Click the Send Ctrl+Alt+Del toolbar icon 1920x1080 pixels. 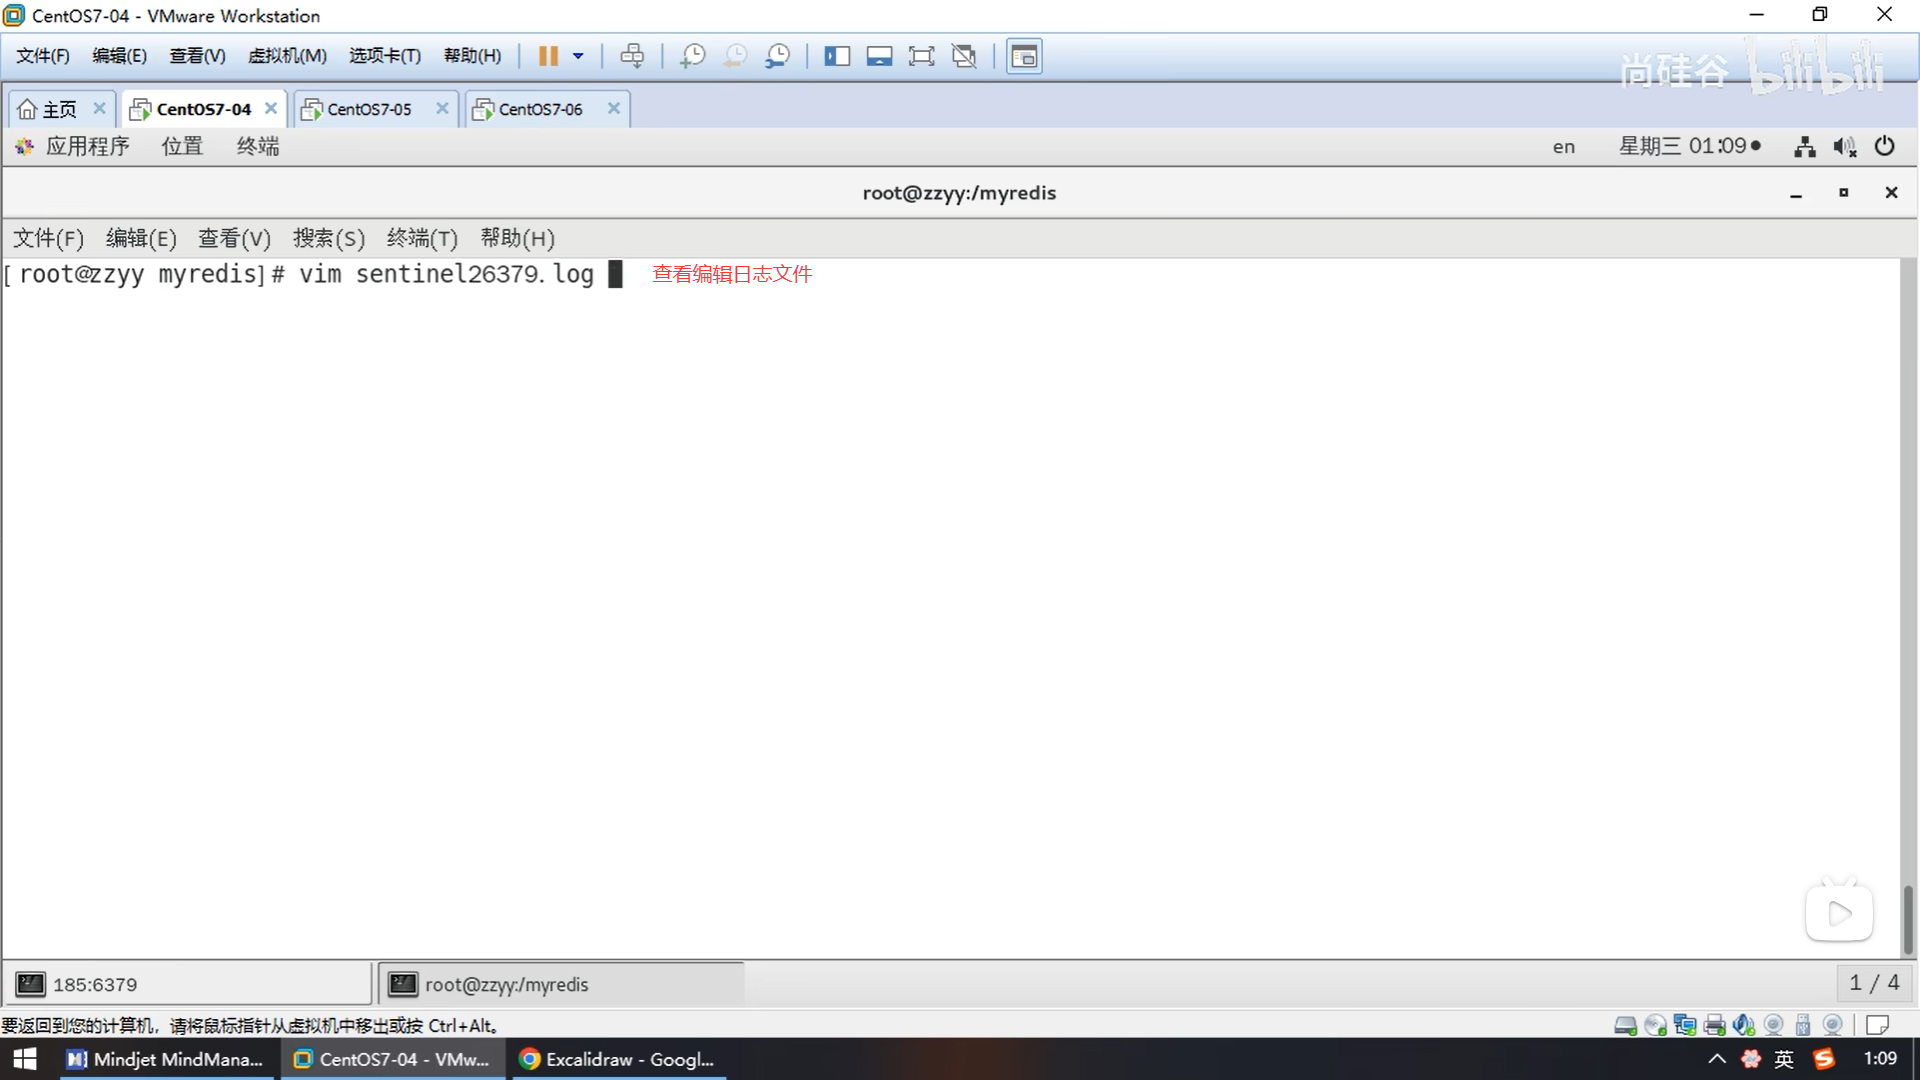pos(632,56)
